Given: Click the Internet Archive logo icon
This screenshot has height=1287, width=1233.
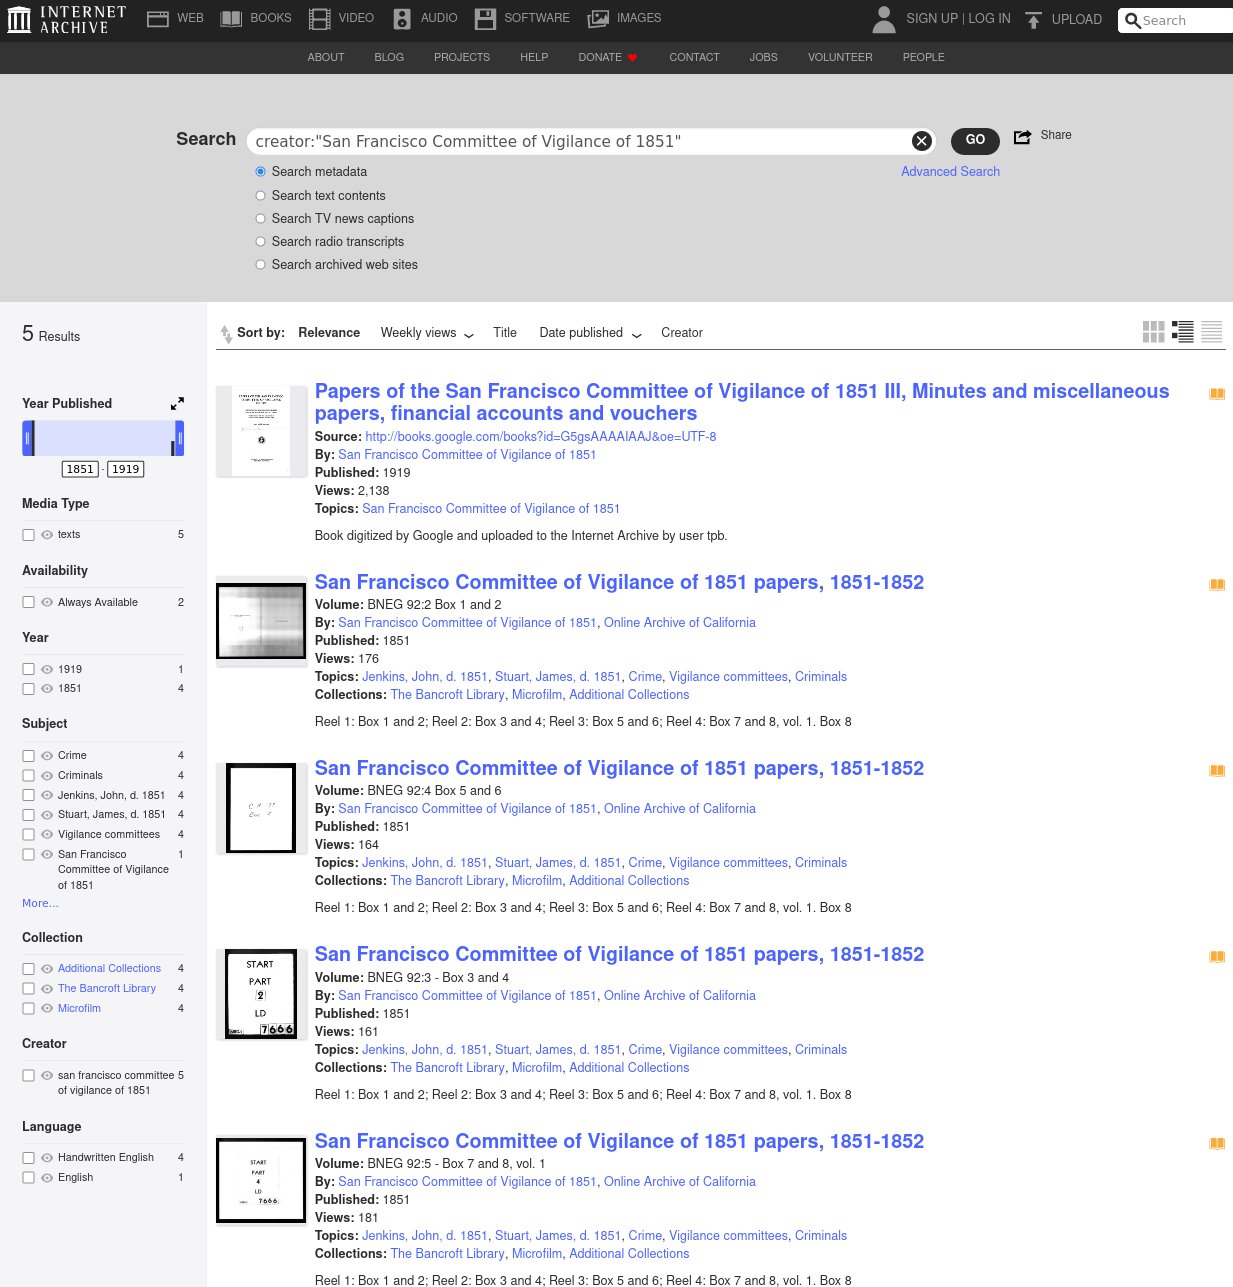Looking at the screenshot, I should pos(19,19).
